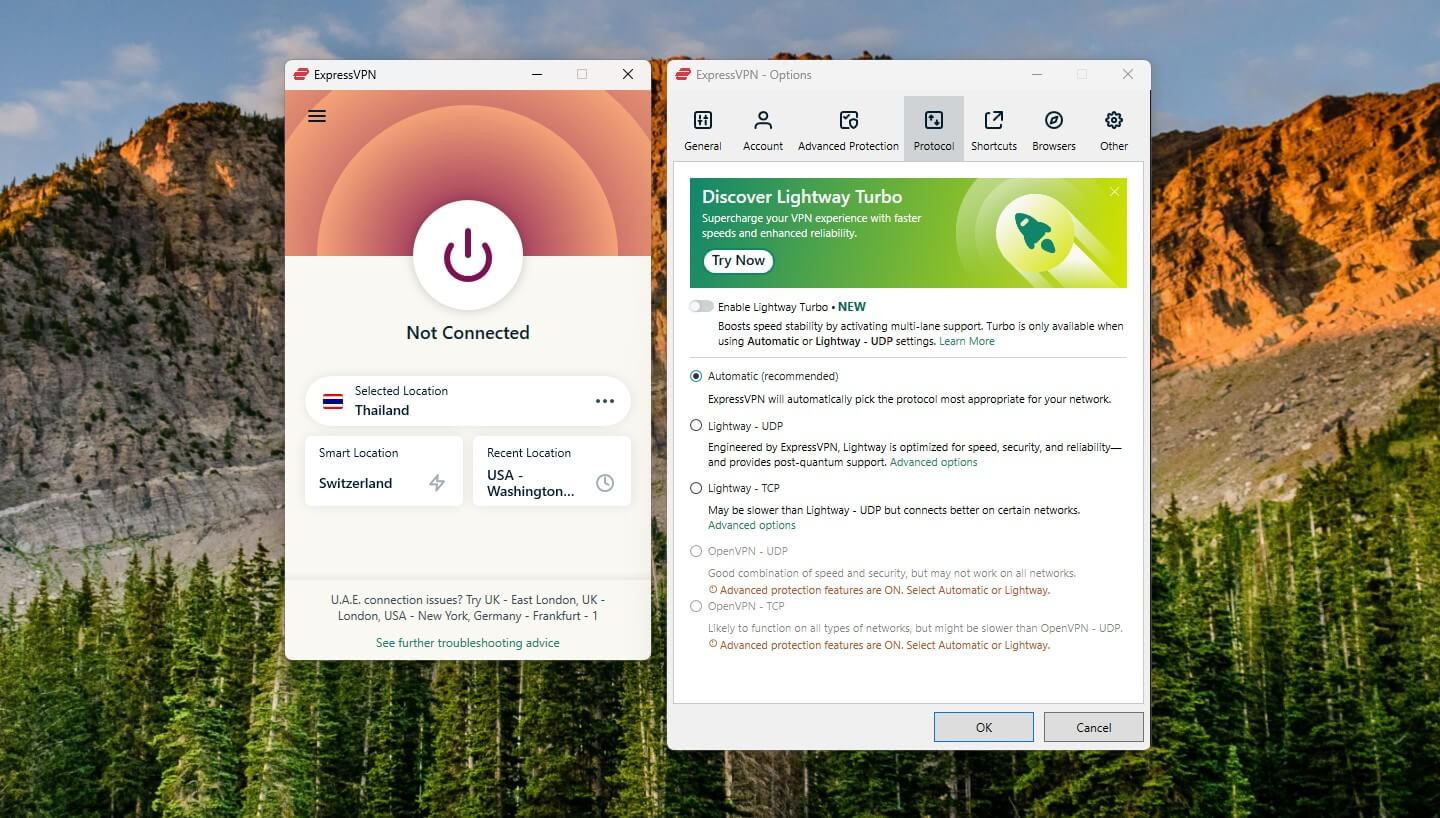Open the General settings tab
This screenshot has height=818, width=1440.
(x=703, y=130)
